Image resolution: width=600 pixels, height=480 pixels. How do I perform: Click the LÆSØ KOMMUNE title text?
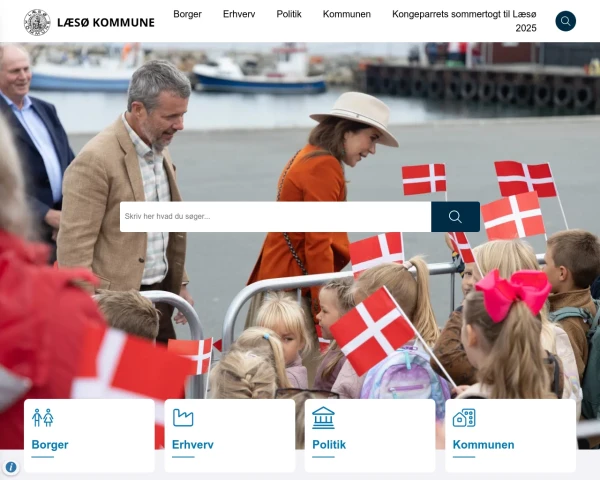point(106,23)
